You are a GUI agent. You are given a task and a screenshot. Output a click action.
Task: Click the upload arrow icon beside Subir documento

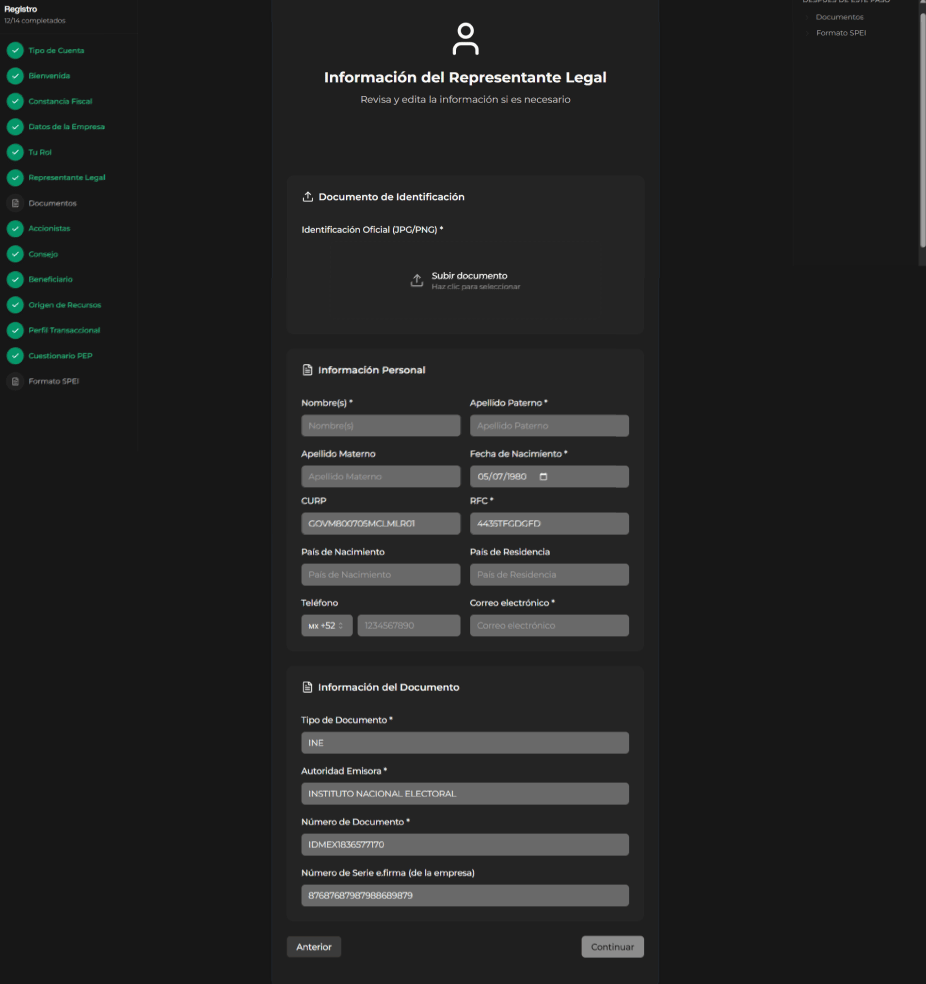(417, 281)
